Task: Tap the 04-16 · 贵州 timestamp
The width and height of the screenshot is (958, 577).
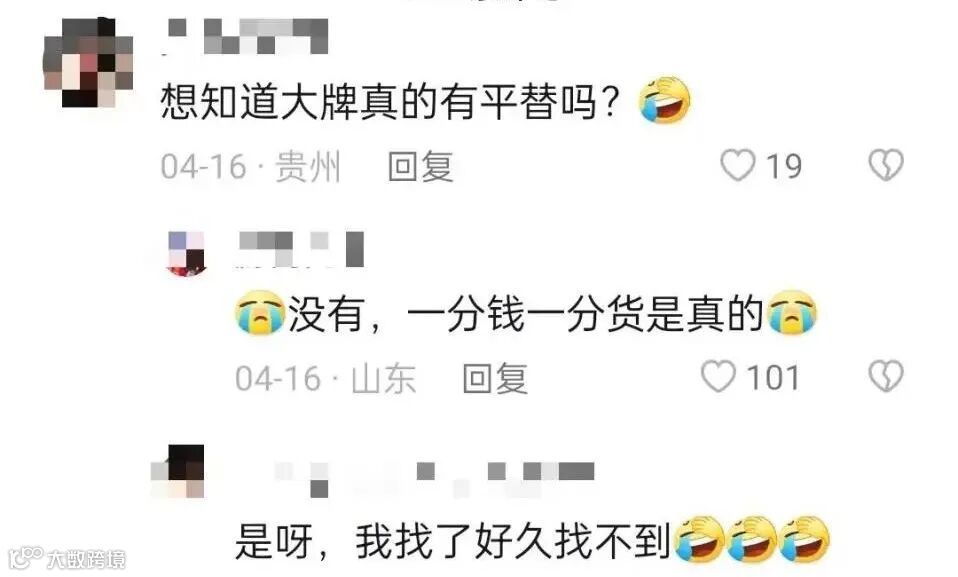Action: pyautogui.click(x=250, y=166)
